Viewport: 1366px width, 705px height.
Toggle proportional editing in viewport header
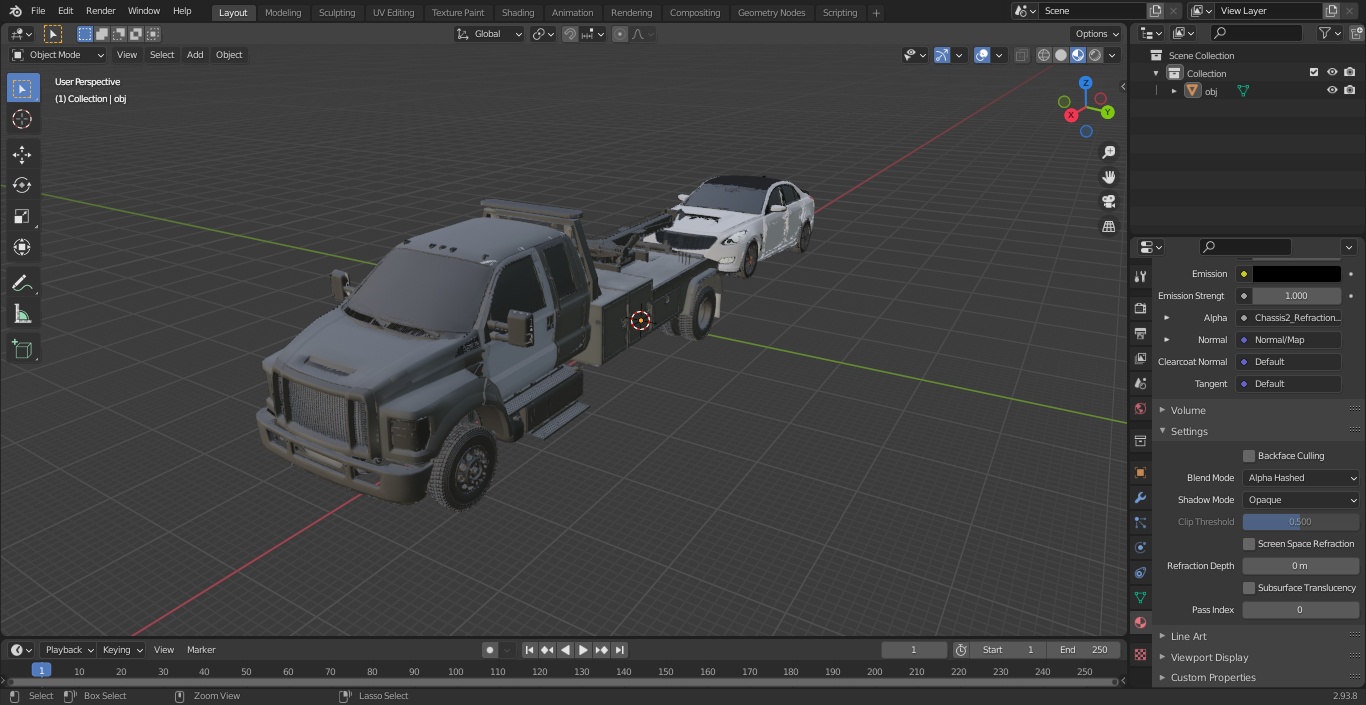[x=620, y=34]
